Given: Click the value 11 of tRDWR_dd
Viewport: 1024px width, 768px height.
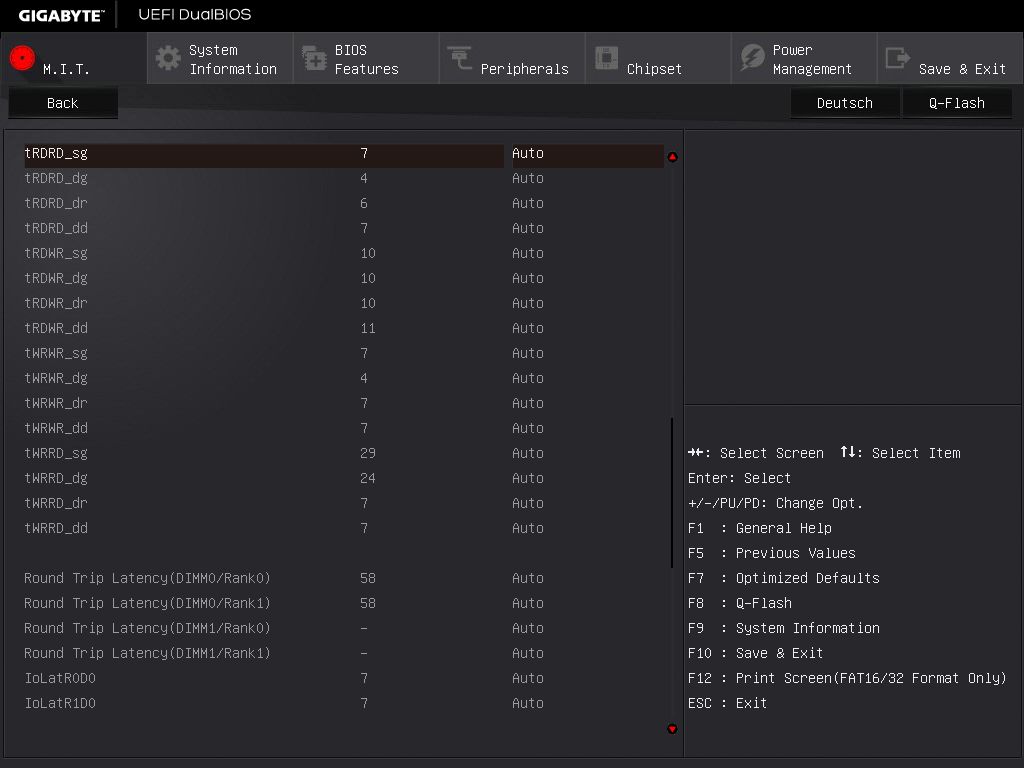Looking at the screenshot, I should pyautogui.click(x=368, y=328).
